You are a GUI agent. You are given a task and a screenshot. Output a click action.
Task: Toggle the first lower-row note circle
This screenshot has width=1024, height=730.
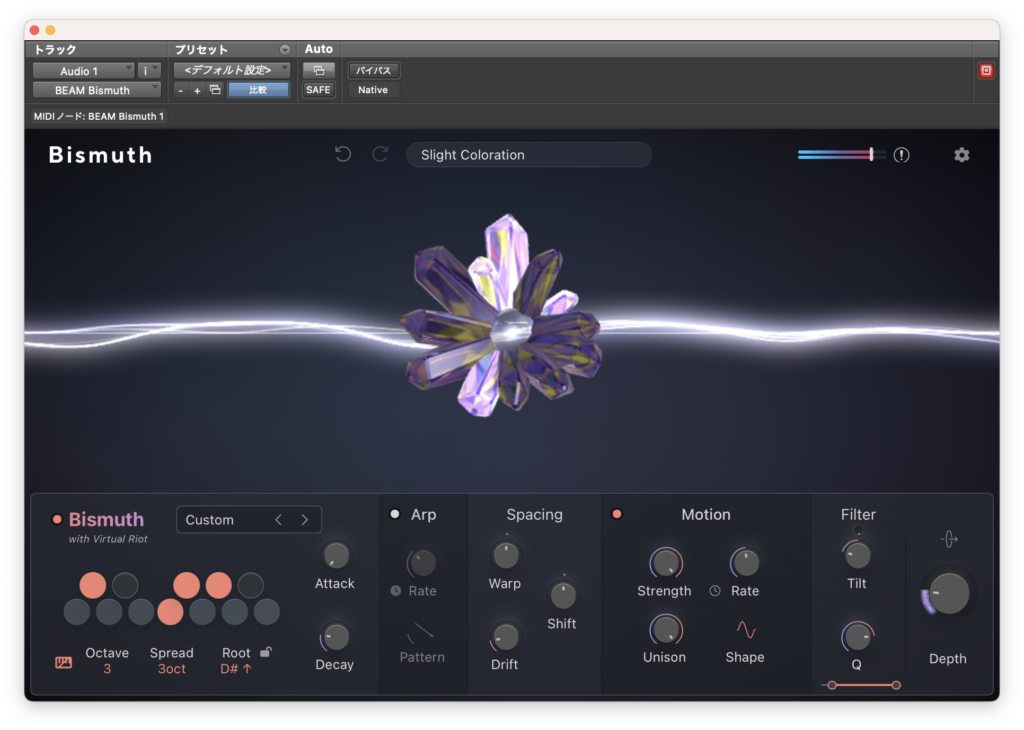point(77,612)
